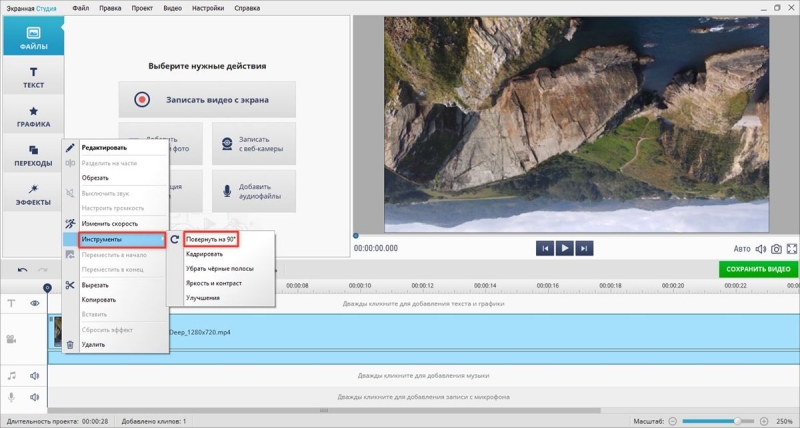Zoom in timeline with plus button

764,421
